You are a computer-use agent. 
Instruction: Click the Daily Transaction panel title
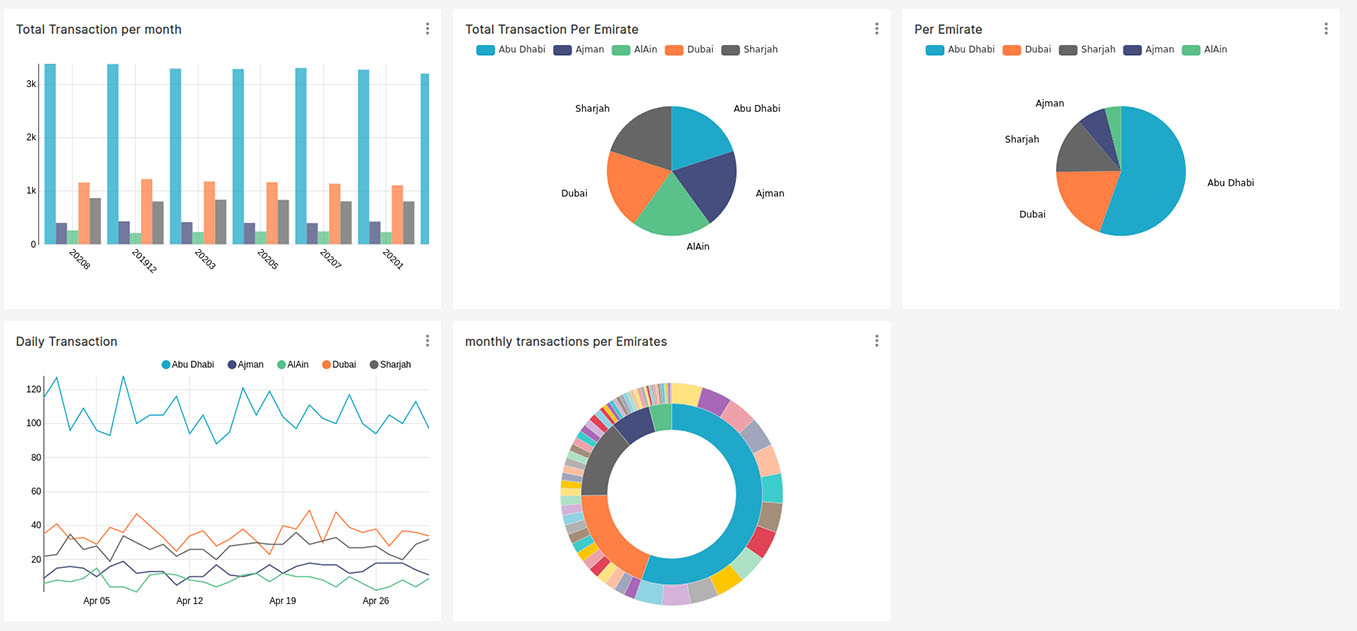pos(66,341)
